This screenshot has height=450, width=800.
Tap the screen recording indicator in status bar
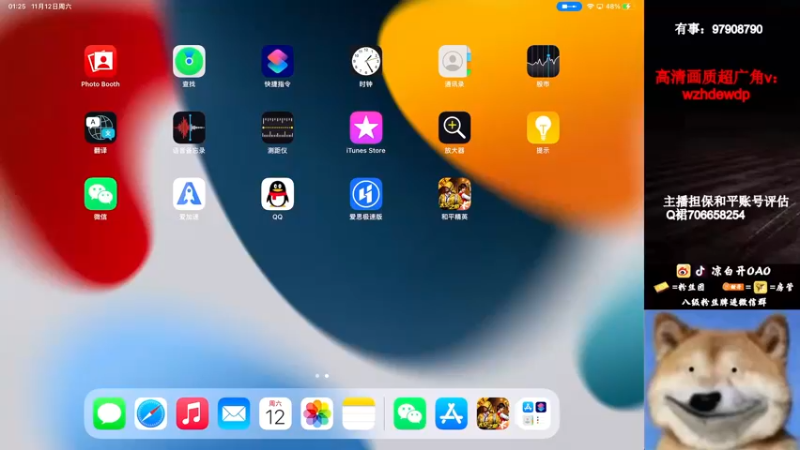569,6
